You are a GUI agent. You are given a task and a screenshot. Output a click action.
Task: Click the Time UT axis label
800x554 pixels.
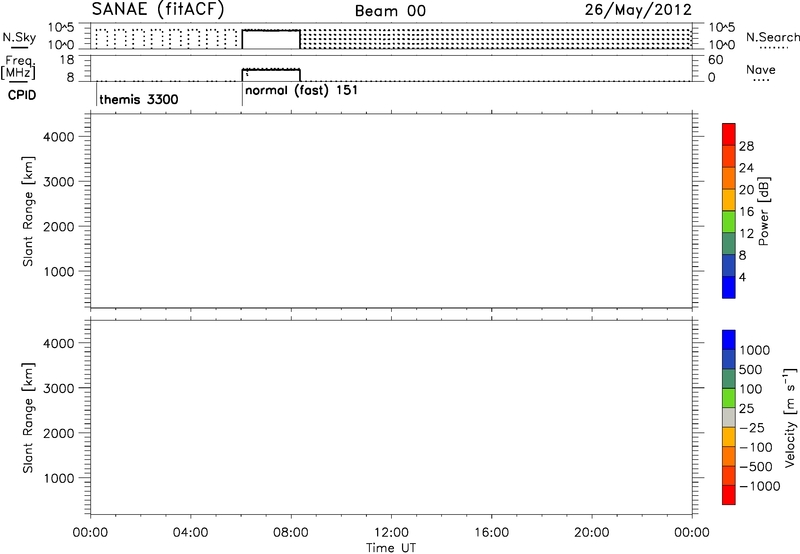click(391, 548)
